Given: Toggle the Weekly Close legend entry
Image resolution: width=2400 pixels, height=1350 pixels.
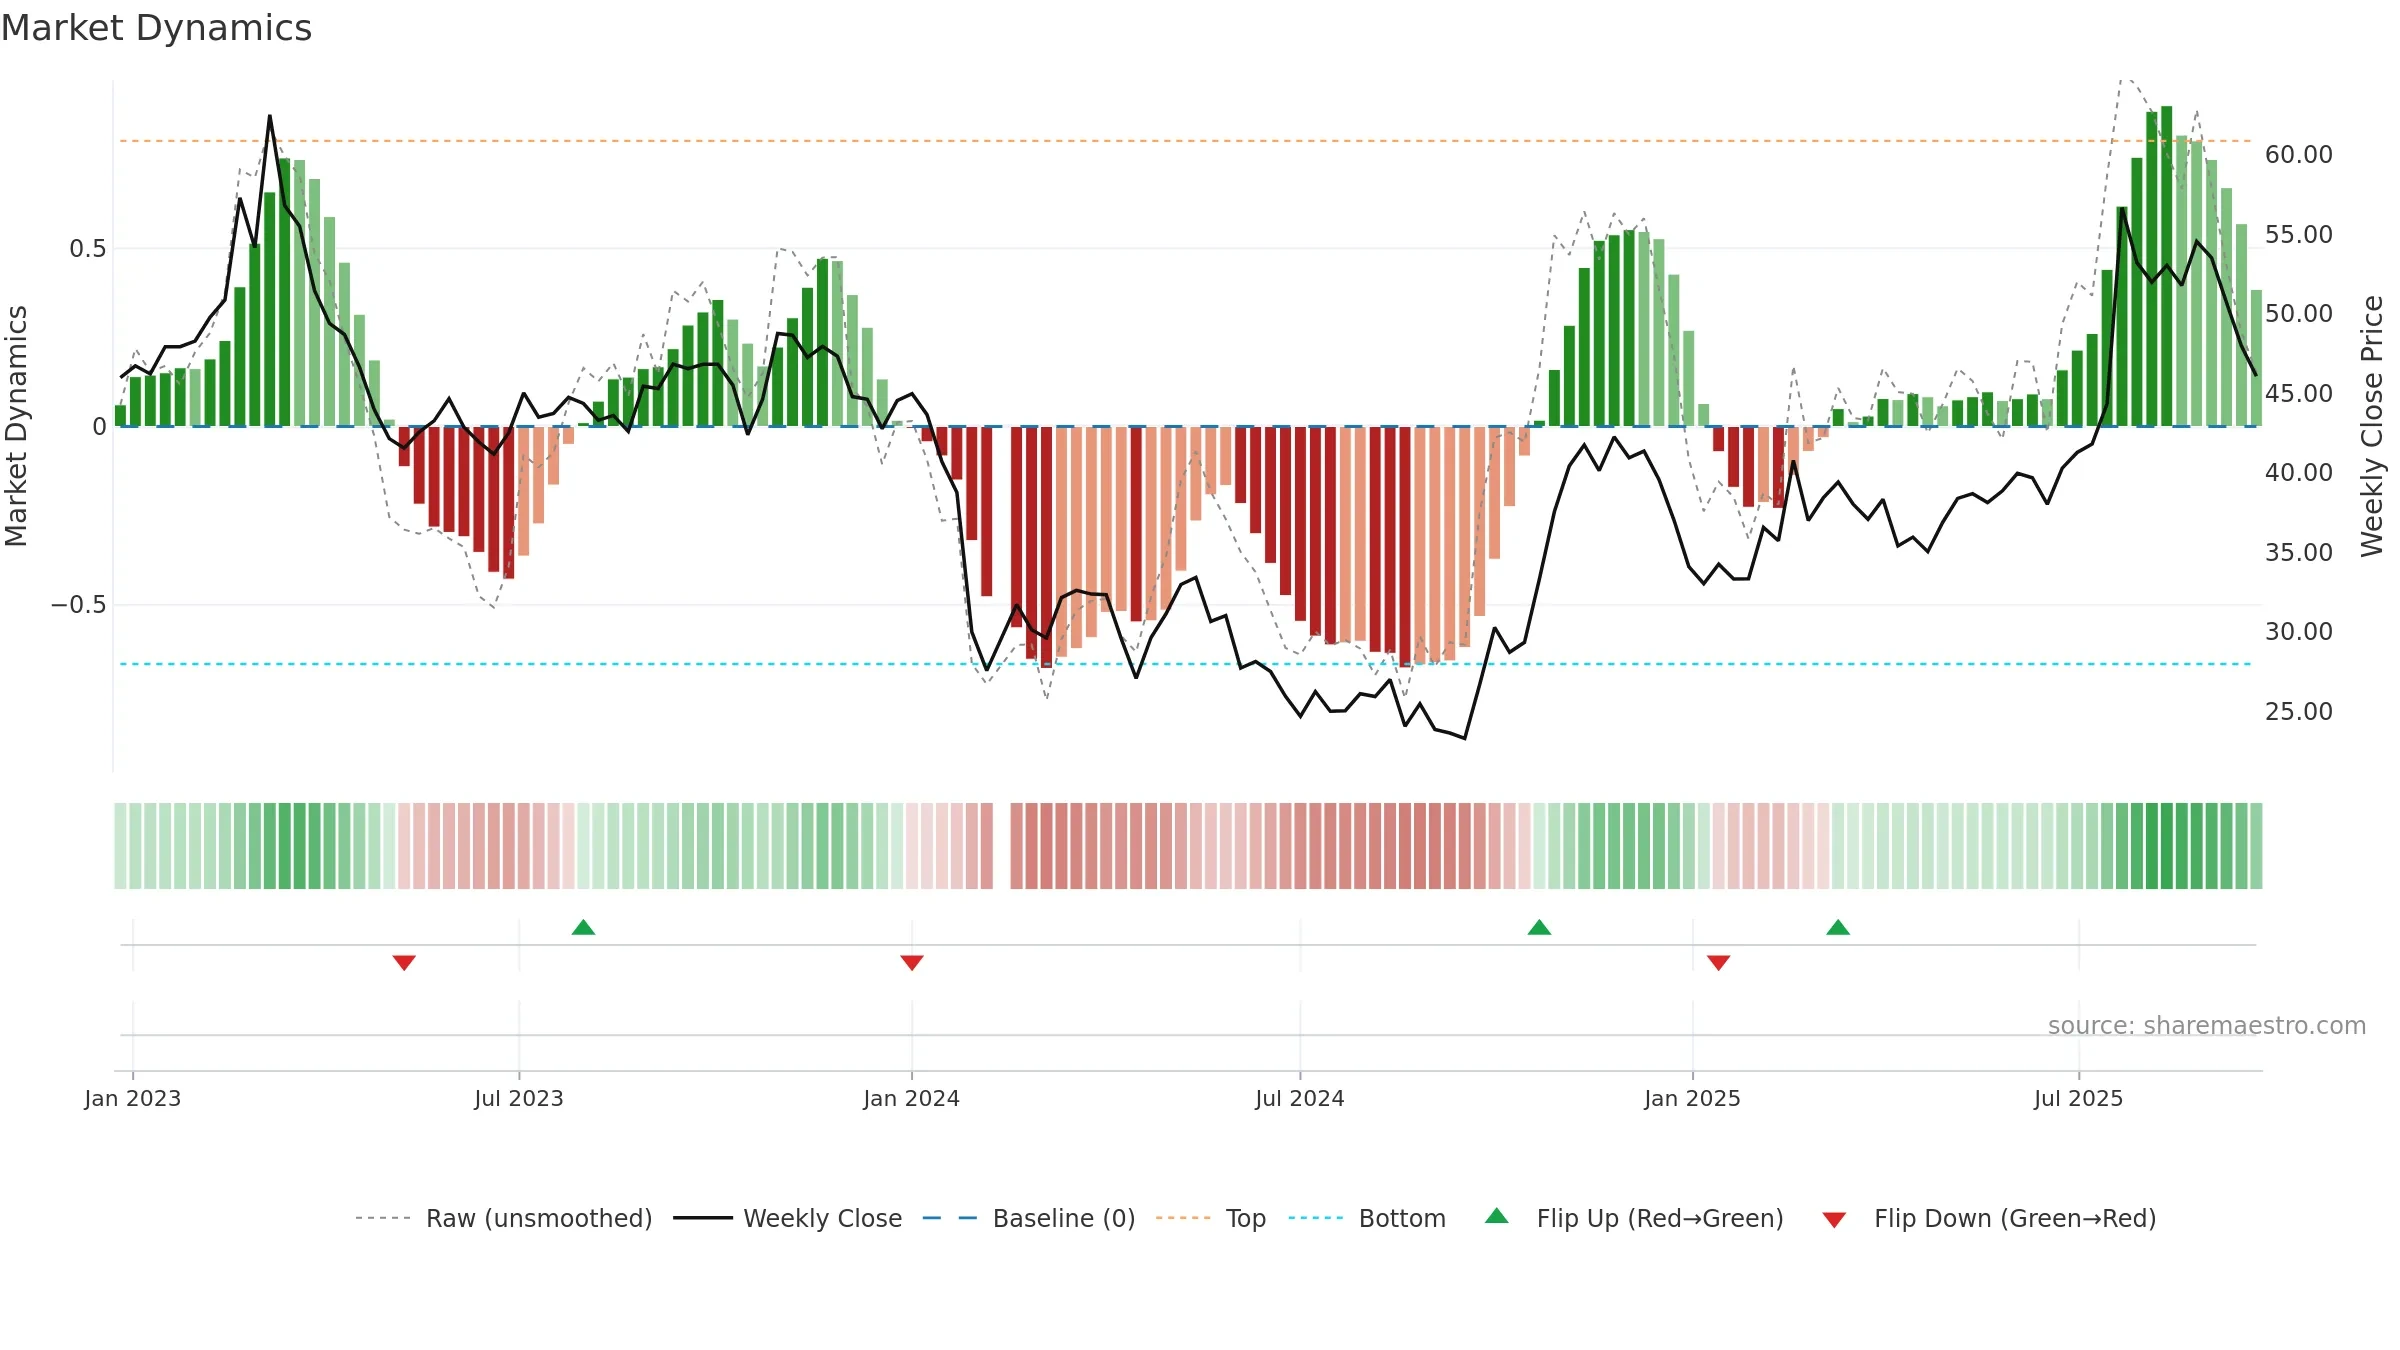Looking at the screenshot, I should click(787, 1218).
